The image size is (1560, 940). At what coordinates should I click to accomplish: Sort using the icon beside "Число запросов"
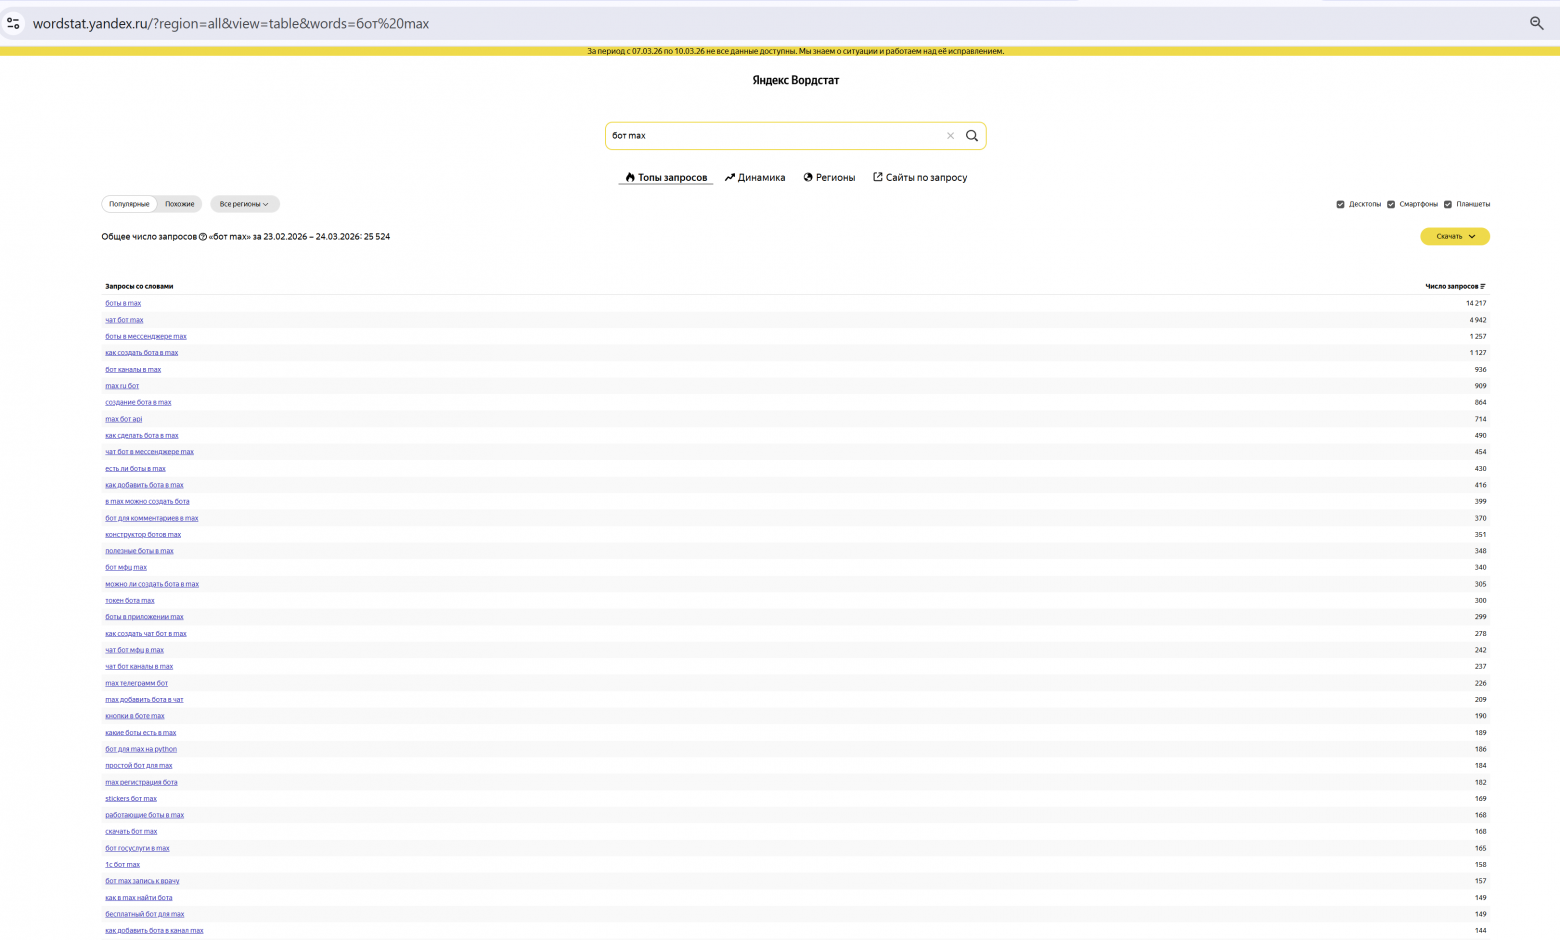(x=1483, y=287)
